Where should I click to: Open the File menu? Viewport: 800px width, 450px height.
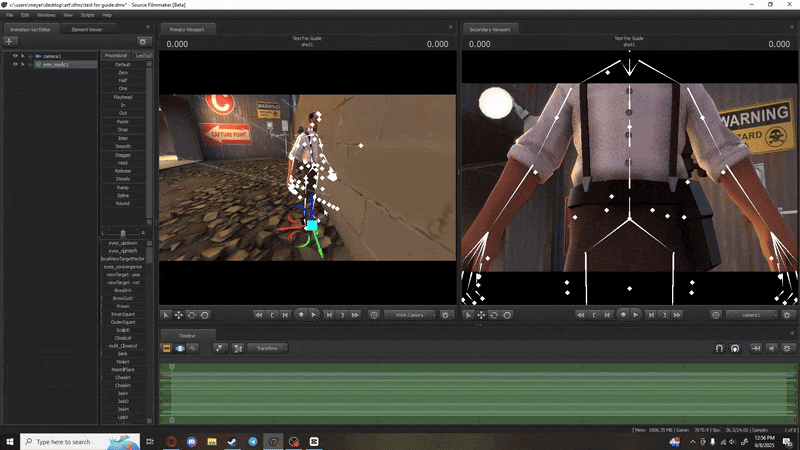point(10,15)
